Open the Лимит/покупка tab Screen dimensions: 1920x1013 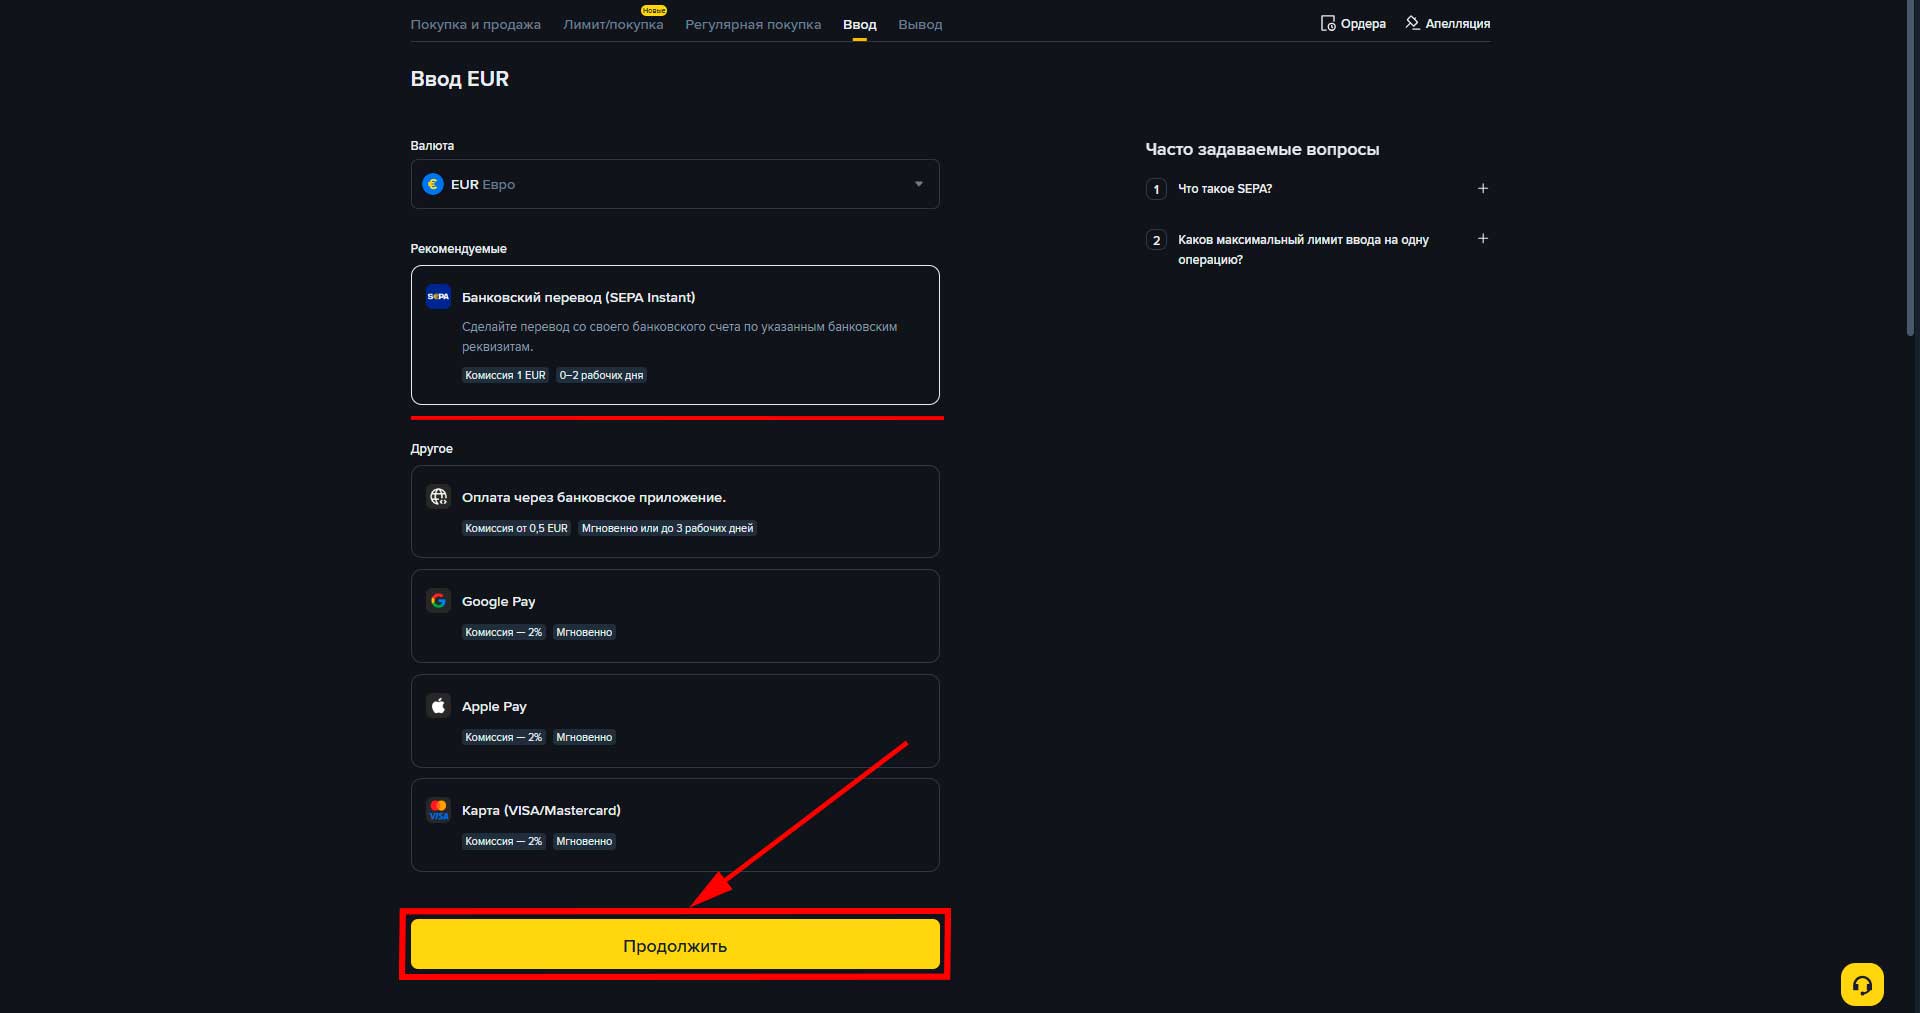(x=613, y=24)
